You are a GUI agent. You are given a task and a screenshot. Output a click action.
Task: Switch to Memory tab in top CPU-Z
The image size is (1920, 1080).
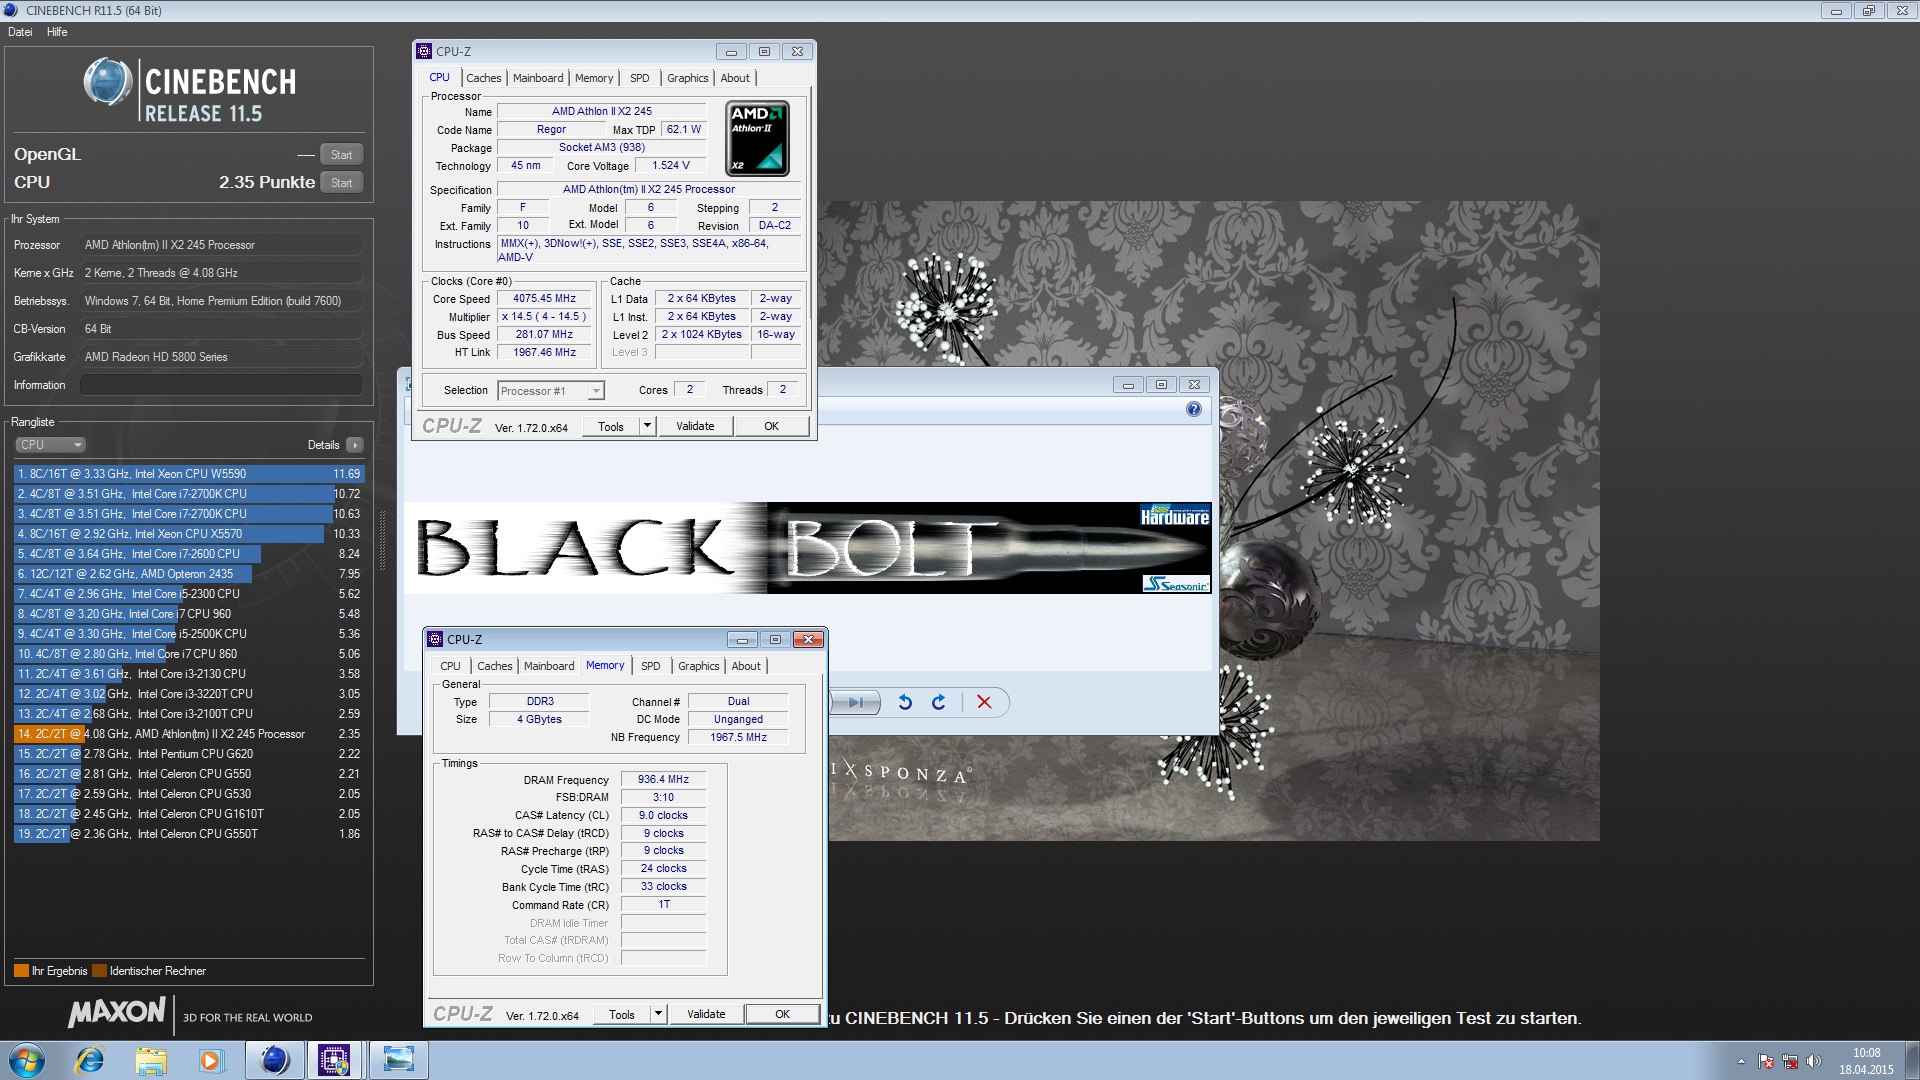[x=594, y=78]
